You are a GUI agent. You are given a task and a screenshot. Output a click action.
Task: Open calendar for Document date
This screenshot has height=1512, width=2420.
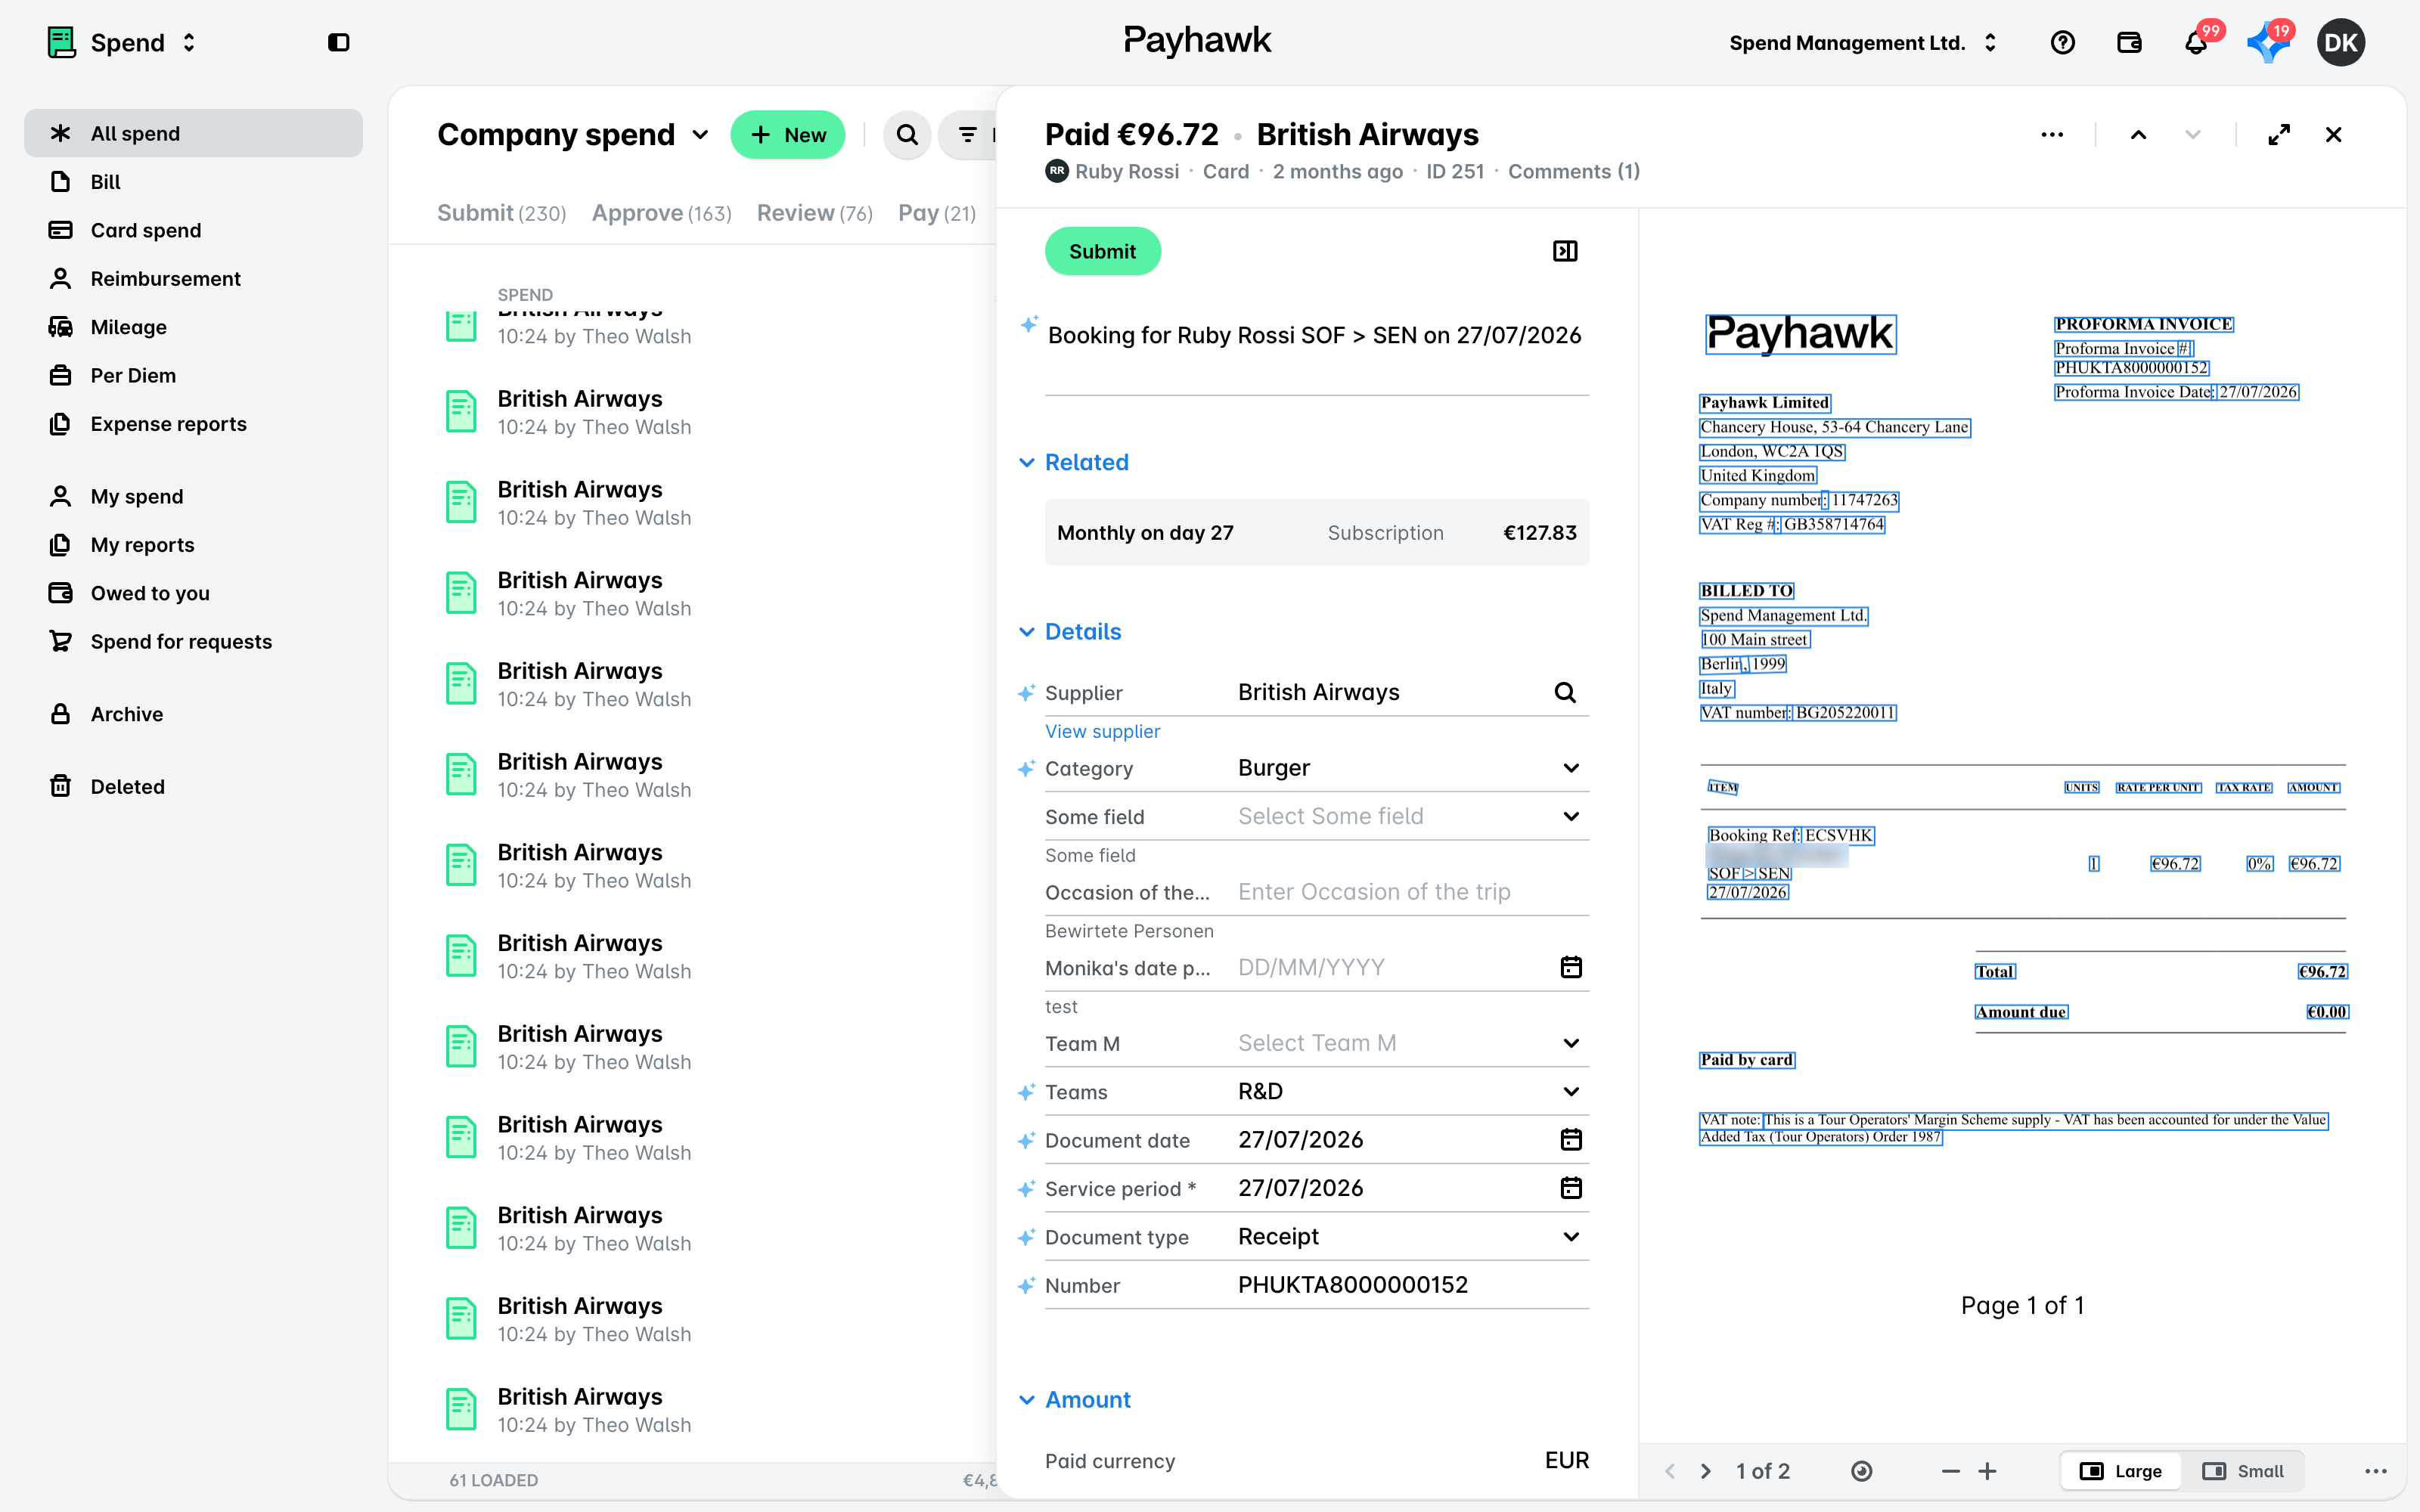1571,1140
